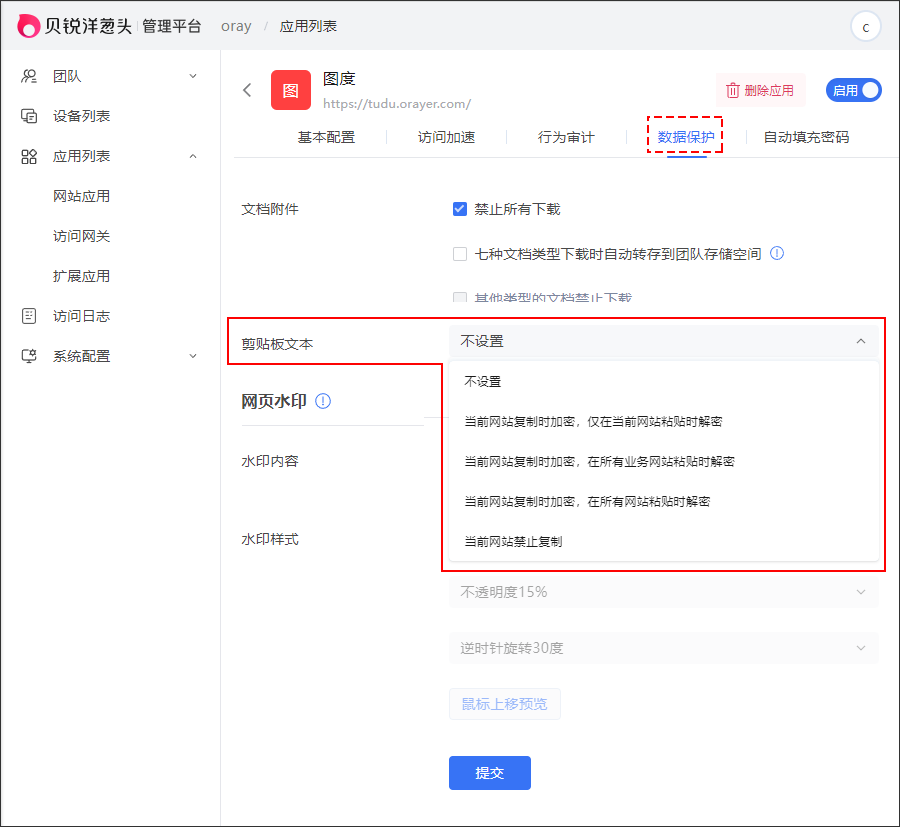Check 七种文档类型下载时自动转存 checkbox

pos(460,254)
